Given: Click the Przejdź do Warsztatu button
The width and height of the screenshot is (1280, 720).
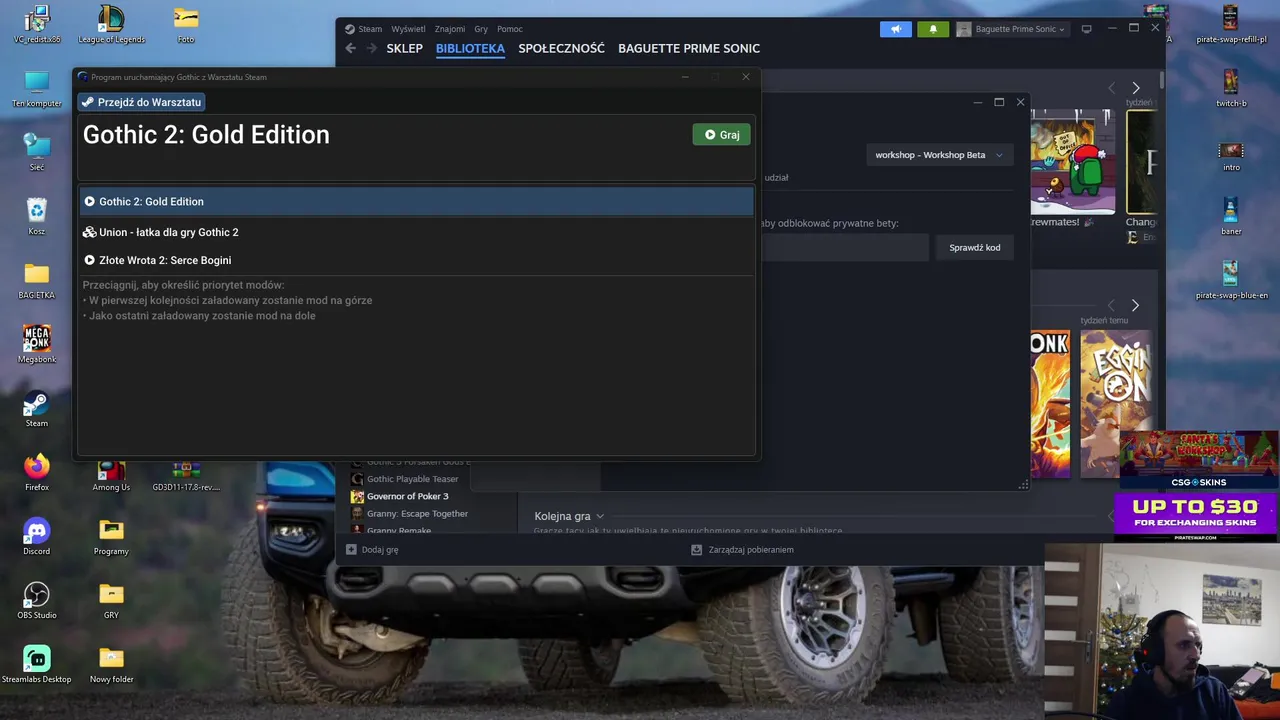Looking at the screenshot, I should point(142,102).
